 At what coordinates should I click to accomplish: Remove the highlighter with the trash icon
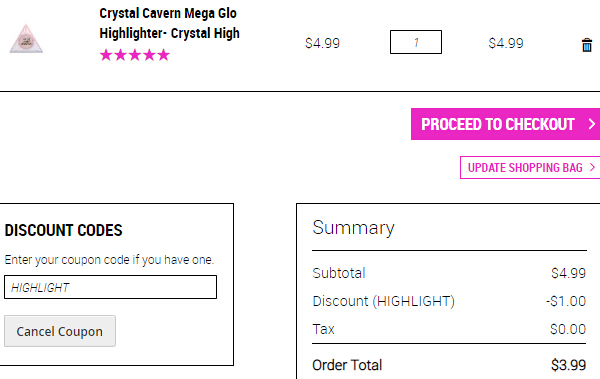pyautogui.click(x=587, y=45)
